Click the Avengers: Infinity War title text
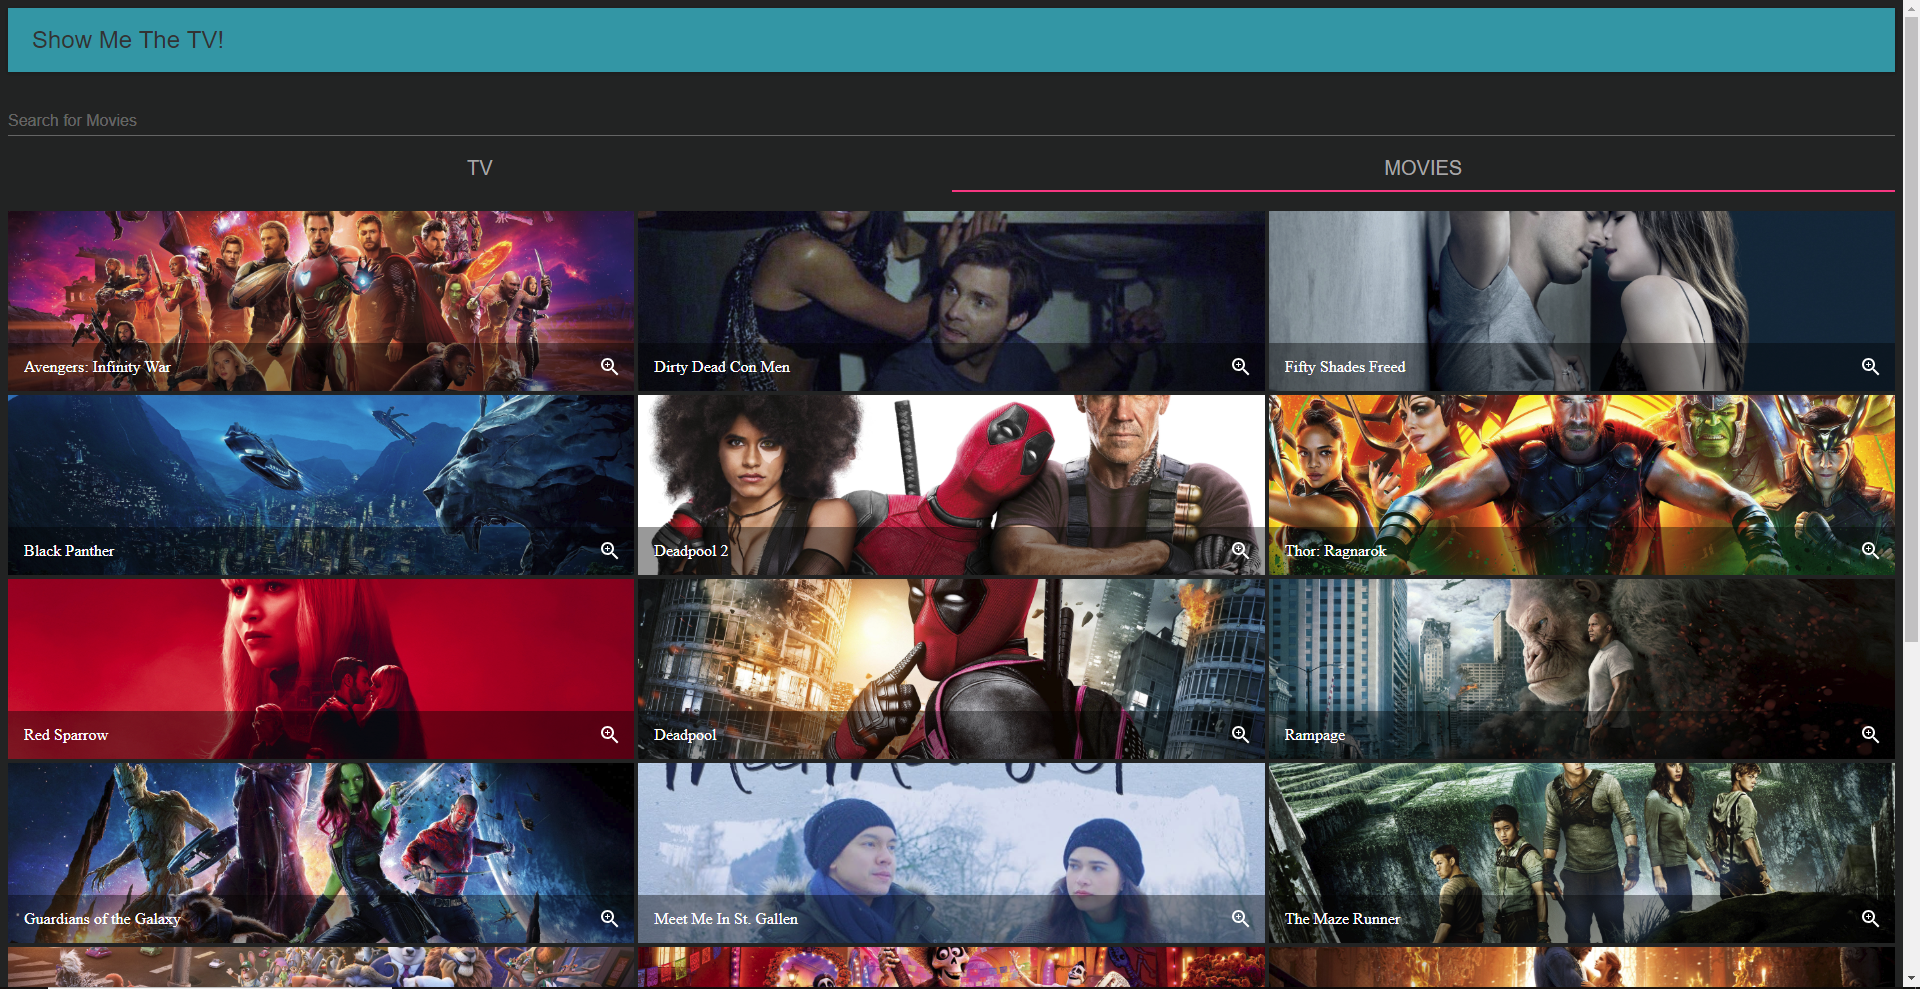Image resolution: width=1920 pixels, height=989 pixels. (x=97, y=367)
